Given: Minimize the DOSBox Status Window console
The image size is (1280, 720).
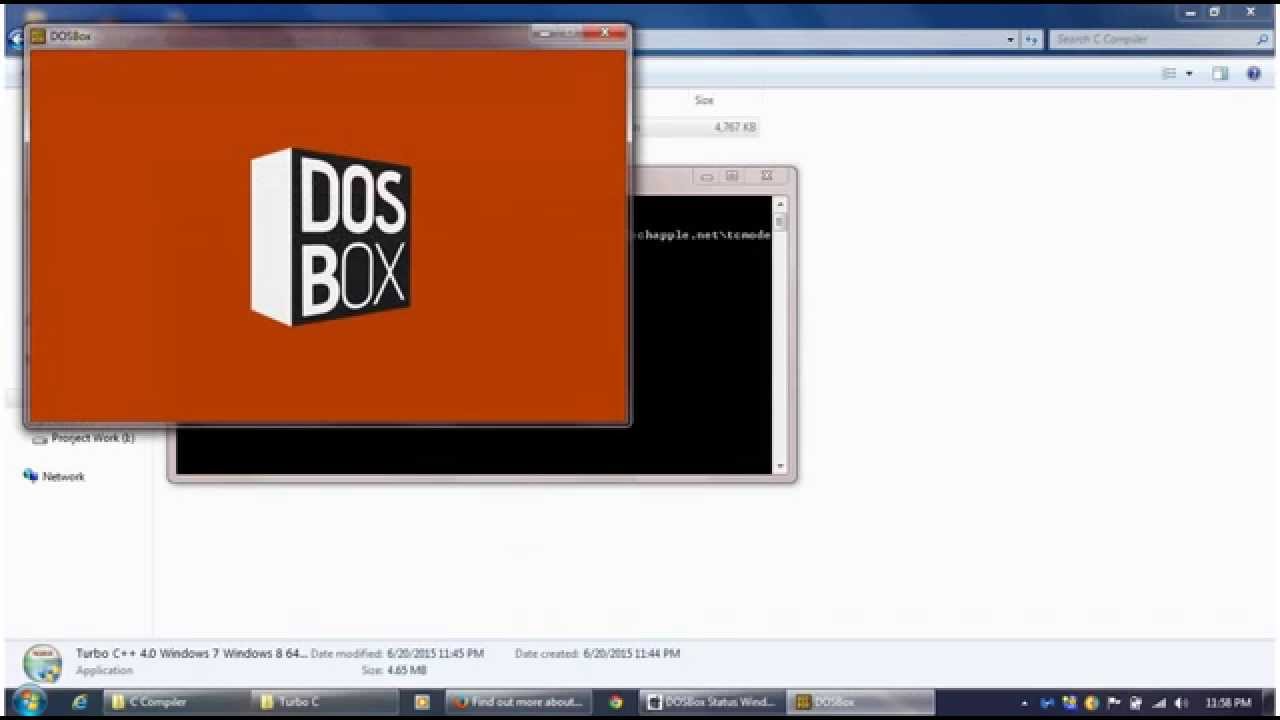Looking at the screenshot, I should (x=707, y=176).
